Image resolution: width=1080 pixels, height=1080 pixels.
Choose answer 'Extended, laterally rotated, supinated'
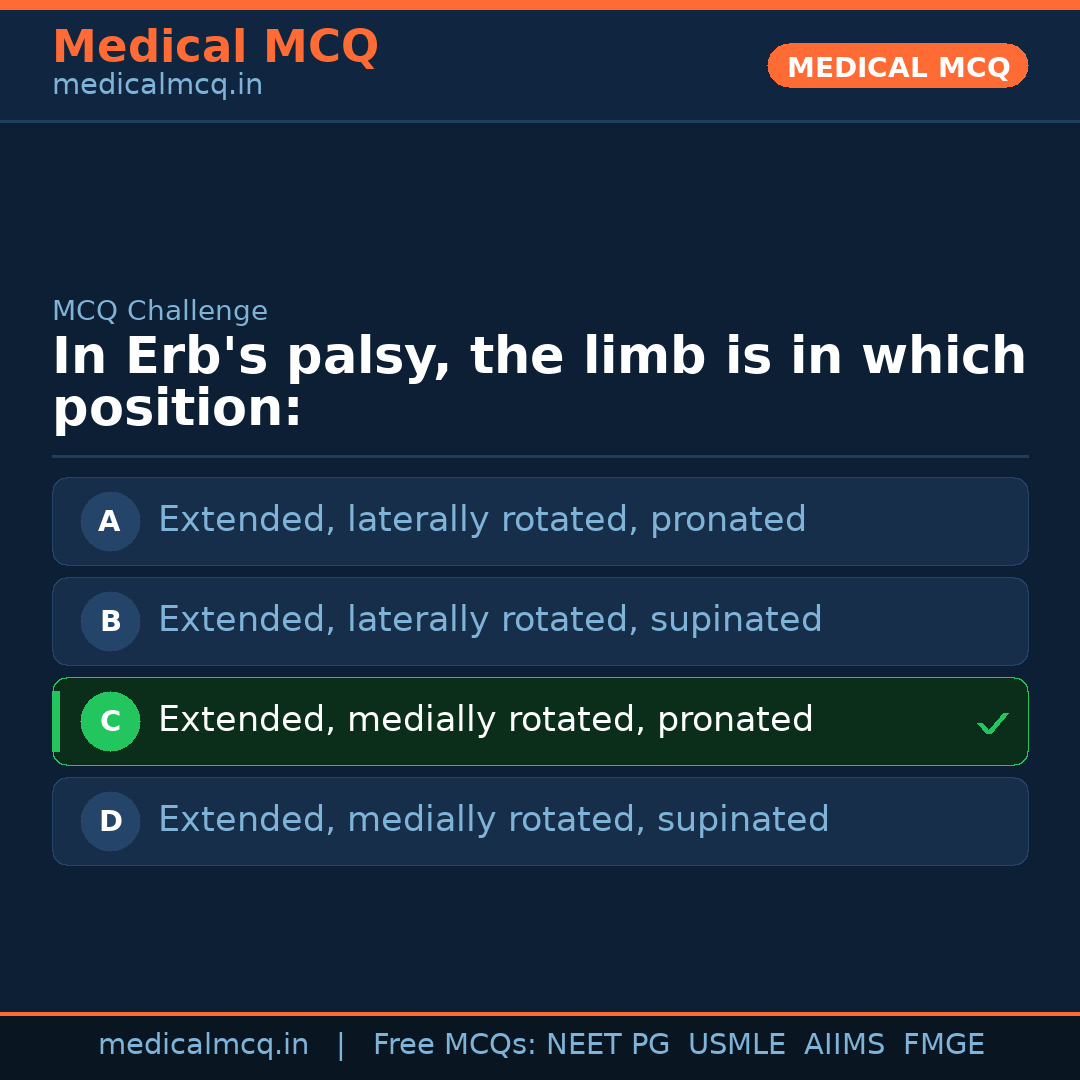coord(490,620)
